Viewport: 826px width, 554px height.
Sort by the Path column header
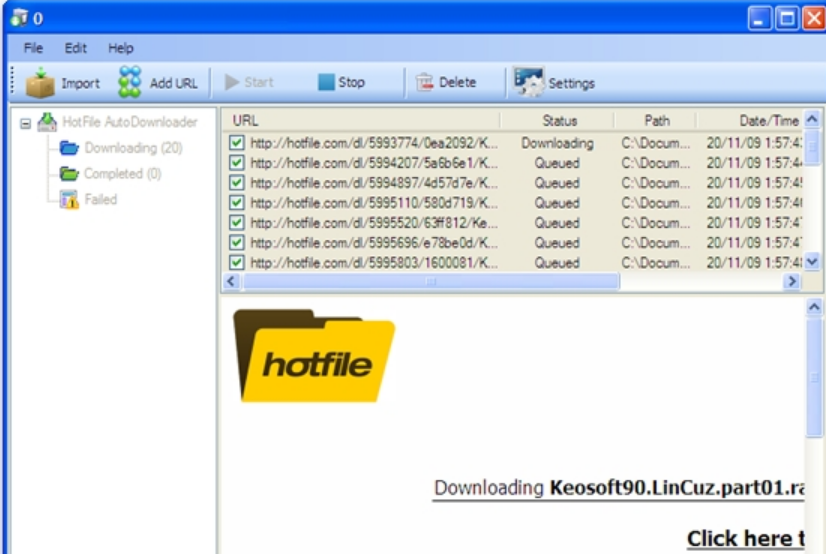(657, 121)
